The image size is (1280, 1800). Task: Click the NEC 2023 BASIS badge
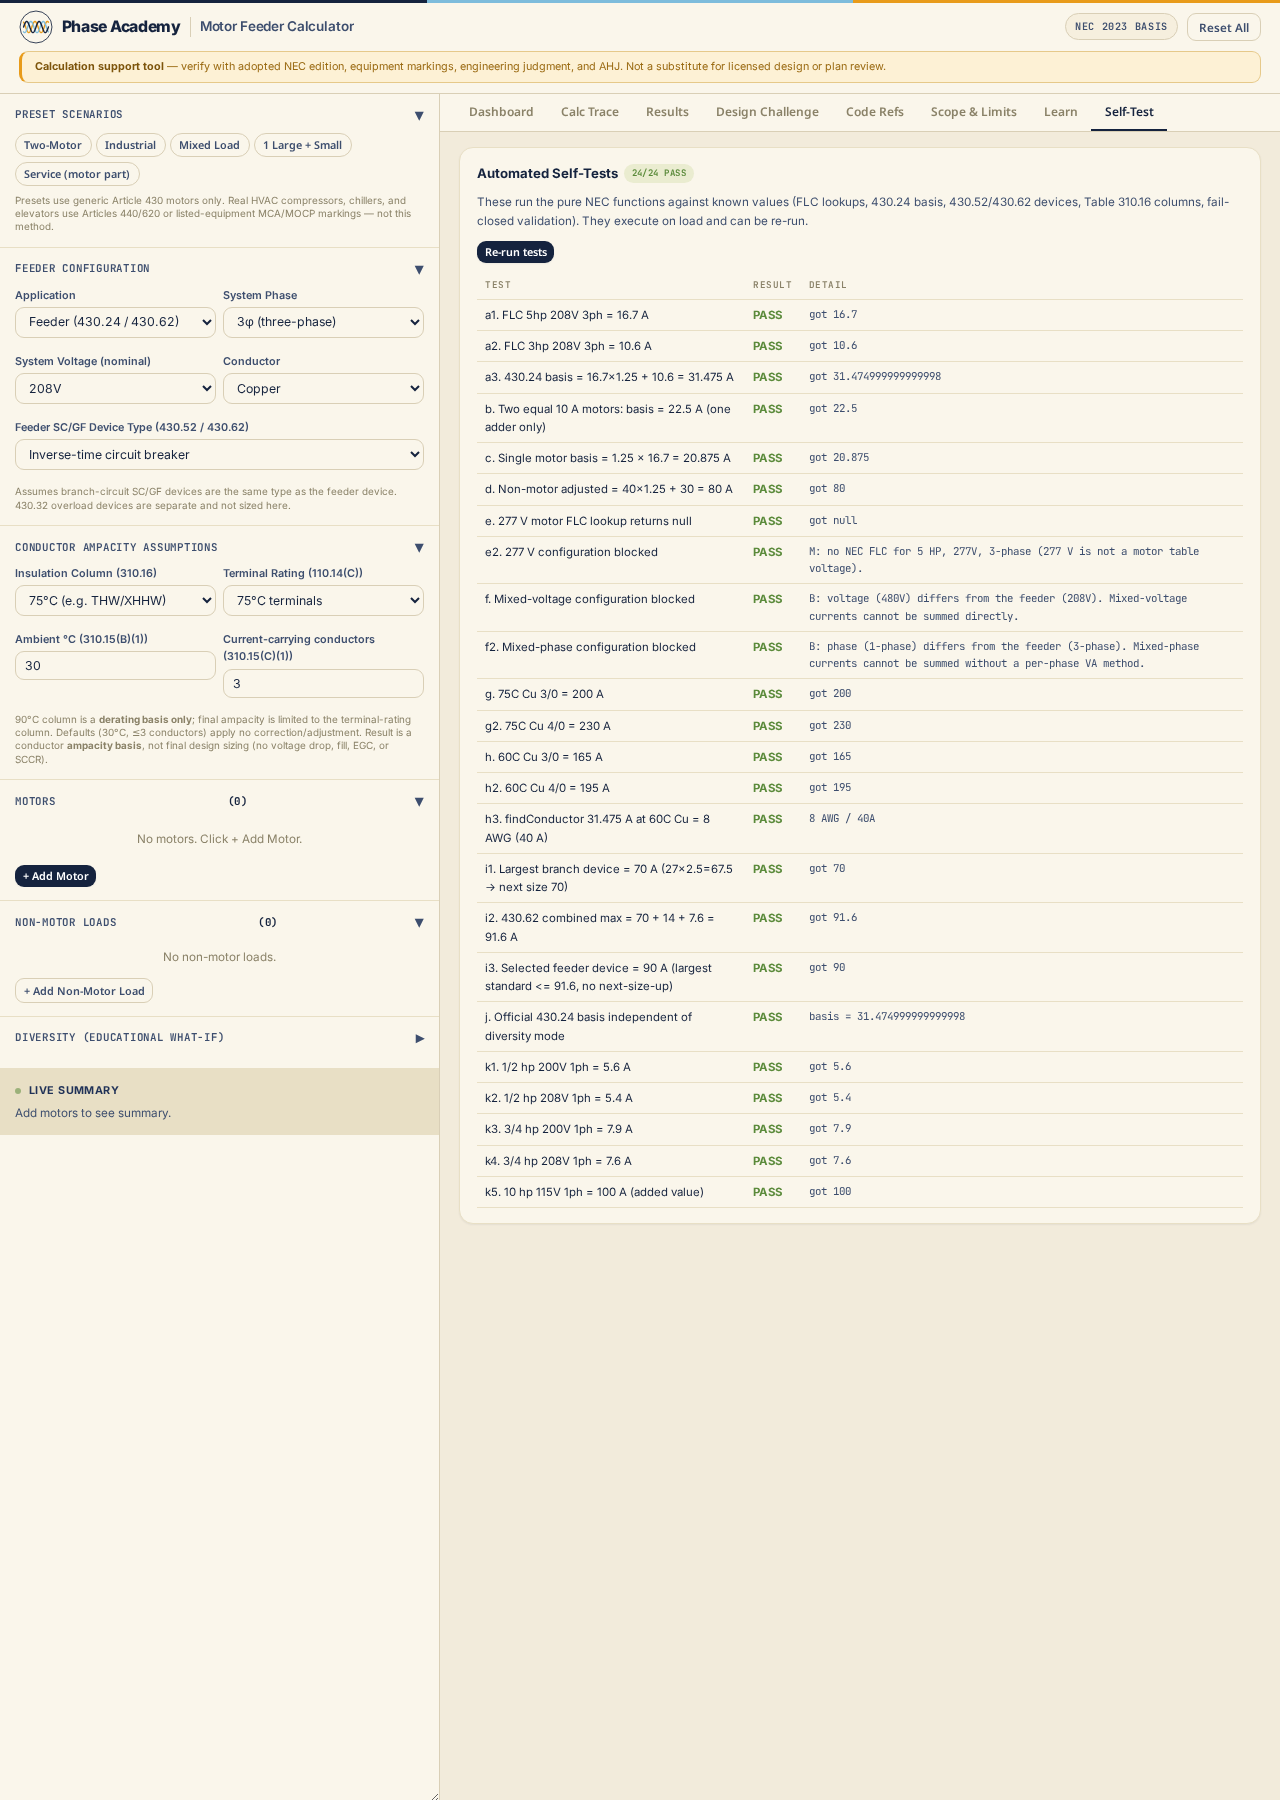pos(1121,27)
